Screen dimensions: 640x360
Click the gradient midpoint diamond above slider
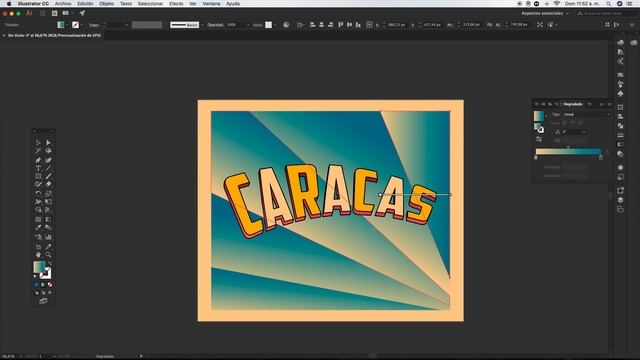click(568, 147)
